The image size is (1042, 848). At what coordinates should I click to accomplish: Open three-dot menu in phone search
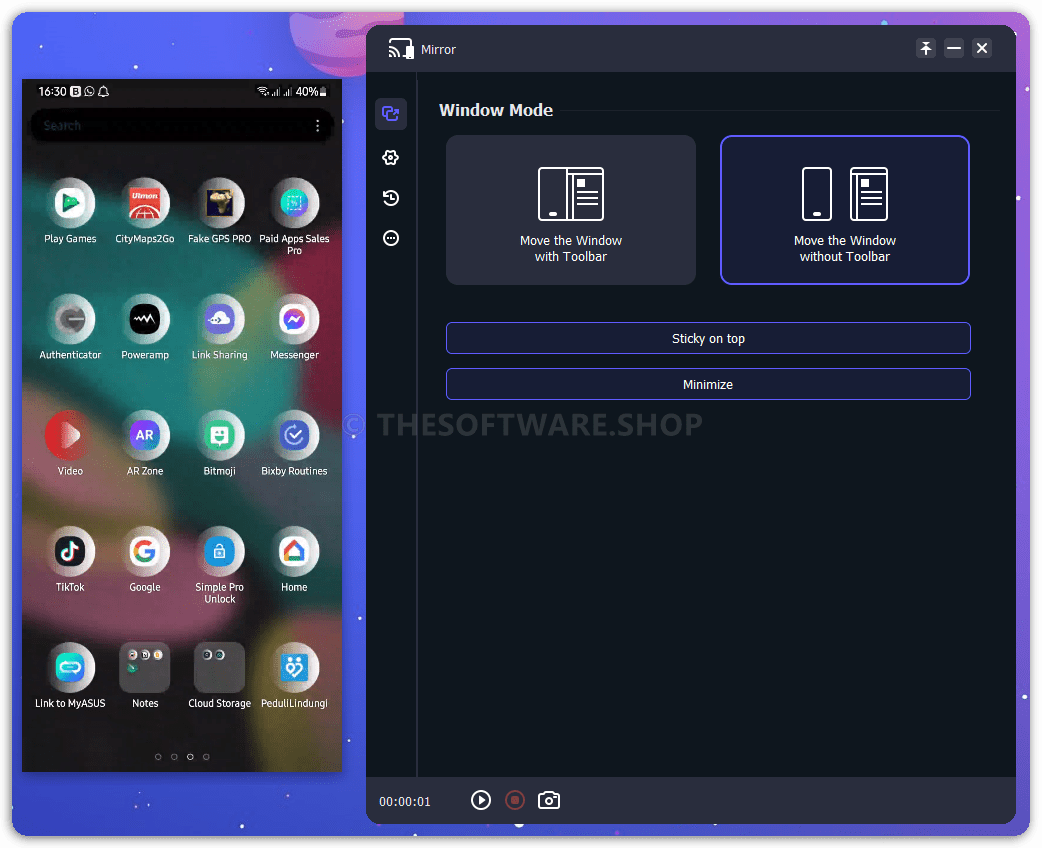click(318, 126)
